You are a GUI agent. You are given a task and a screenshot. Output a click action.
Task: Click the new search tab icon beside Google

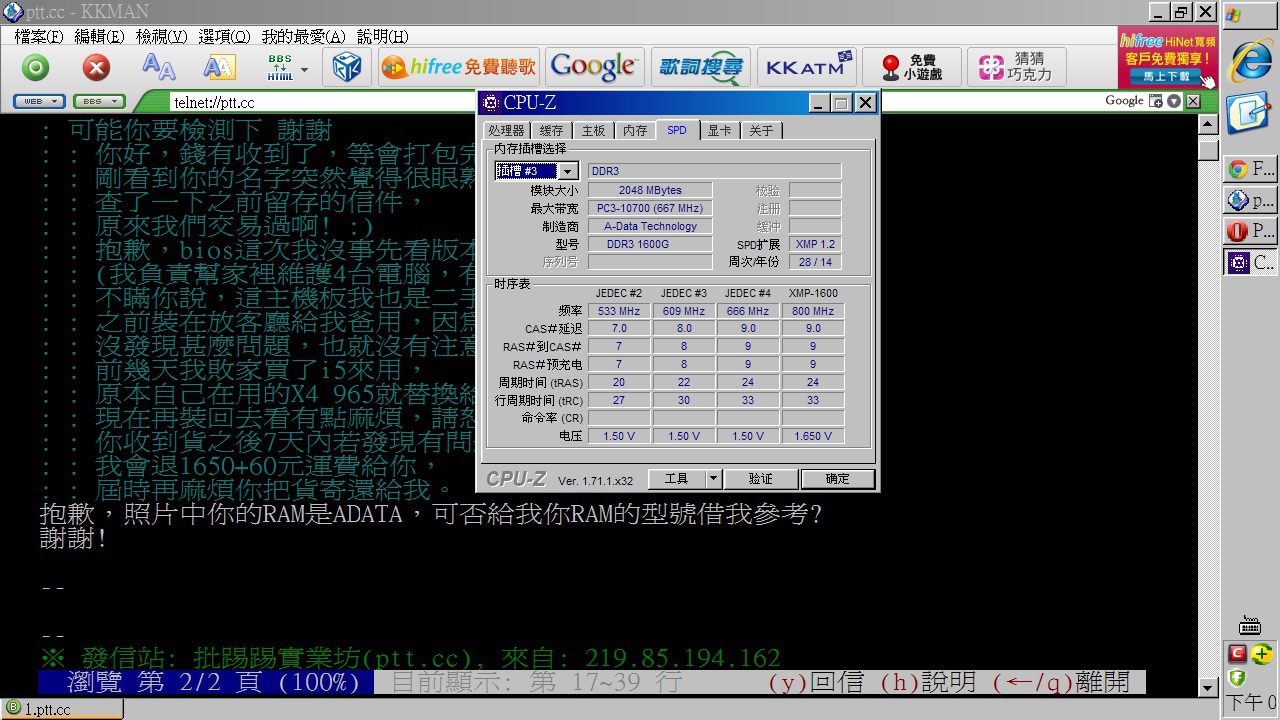click(x=1156, y=101)
